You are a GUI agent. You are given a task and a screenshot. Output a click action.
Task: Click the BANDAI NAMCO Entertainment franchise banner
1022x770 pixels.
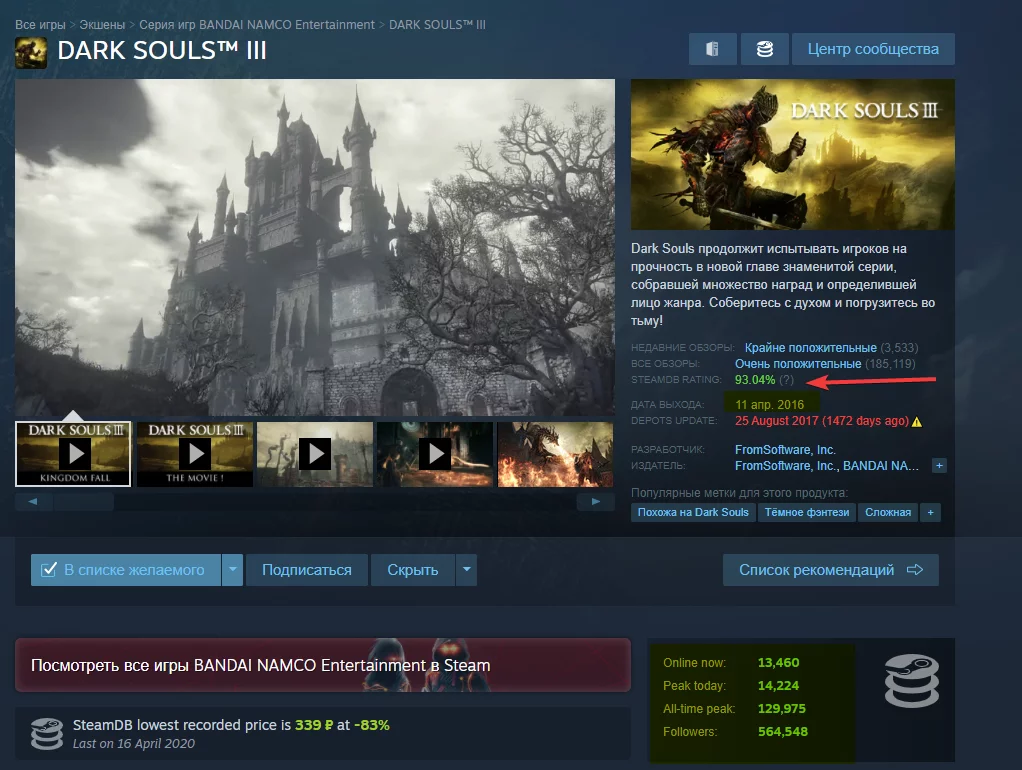click(x=323, y=665)
